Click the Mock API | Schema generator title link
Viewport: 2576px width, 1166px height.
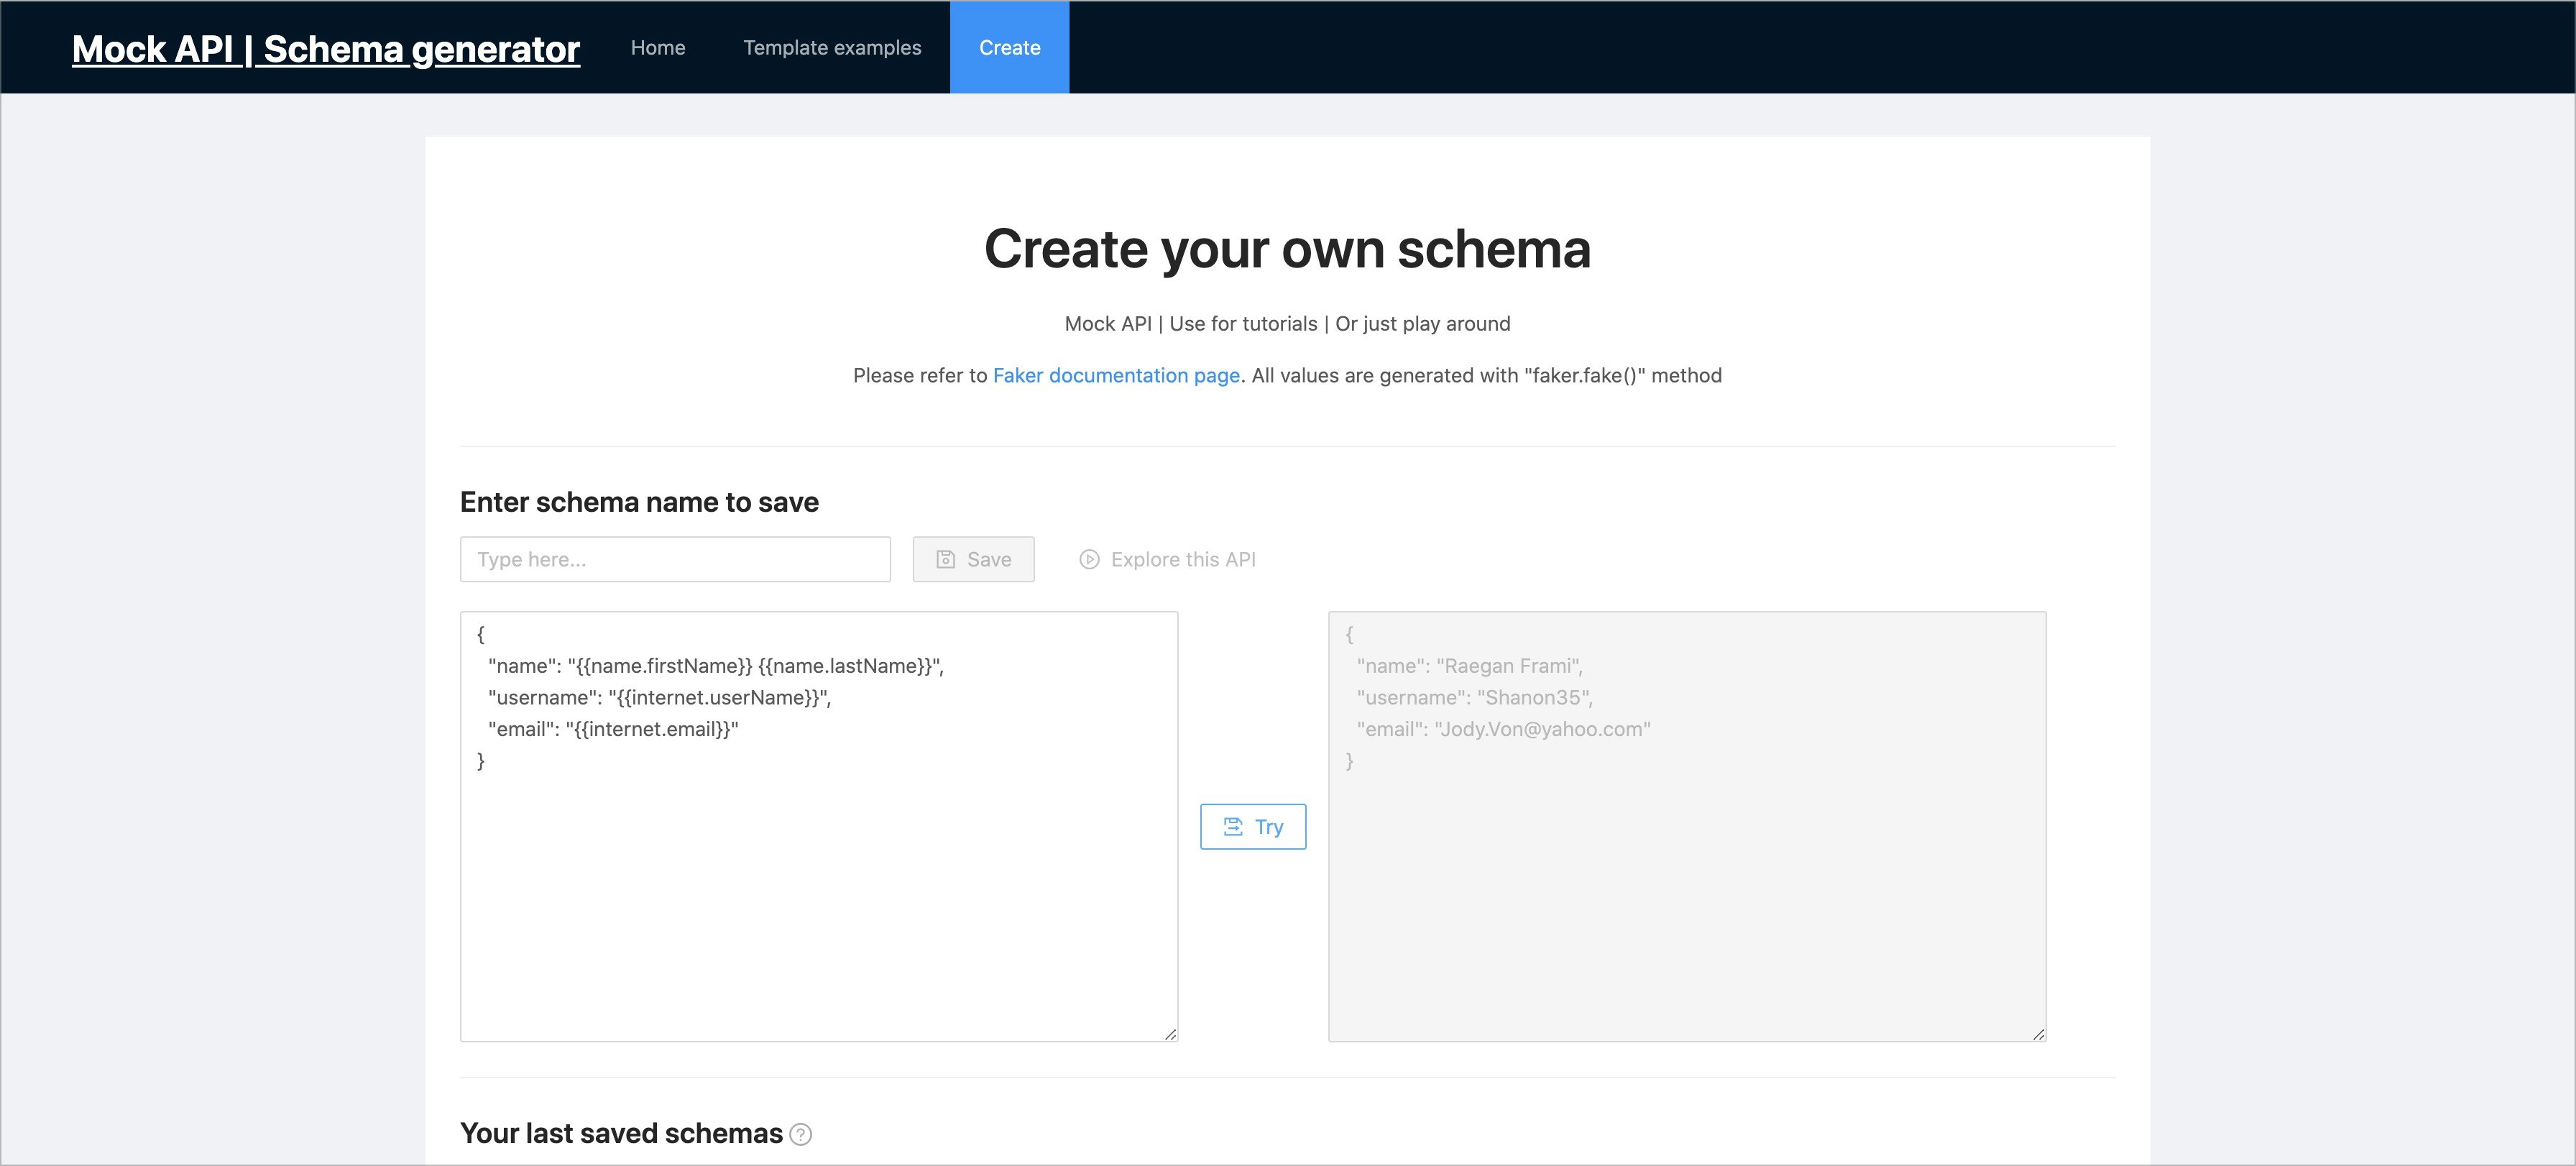click(325, 48)
